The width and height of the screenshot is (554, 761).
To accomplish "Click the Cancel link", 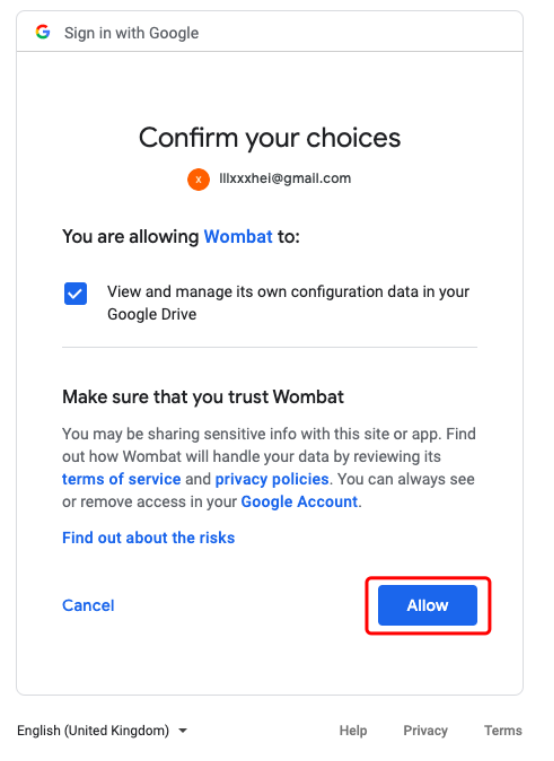I will click(88, 605).
